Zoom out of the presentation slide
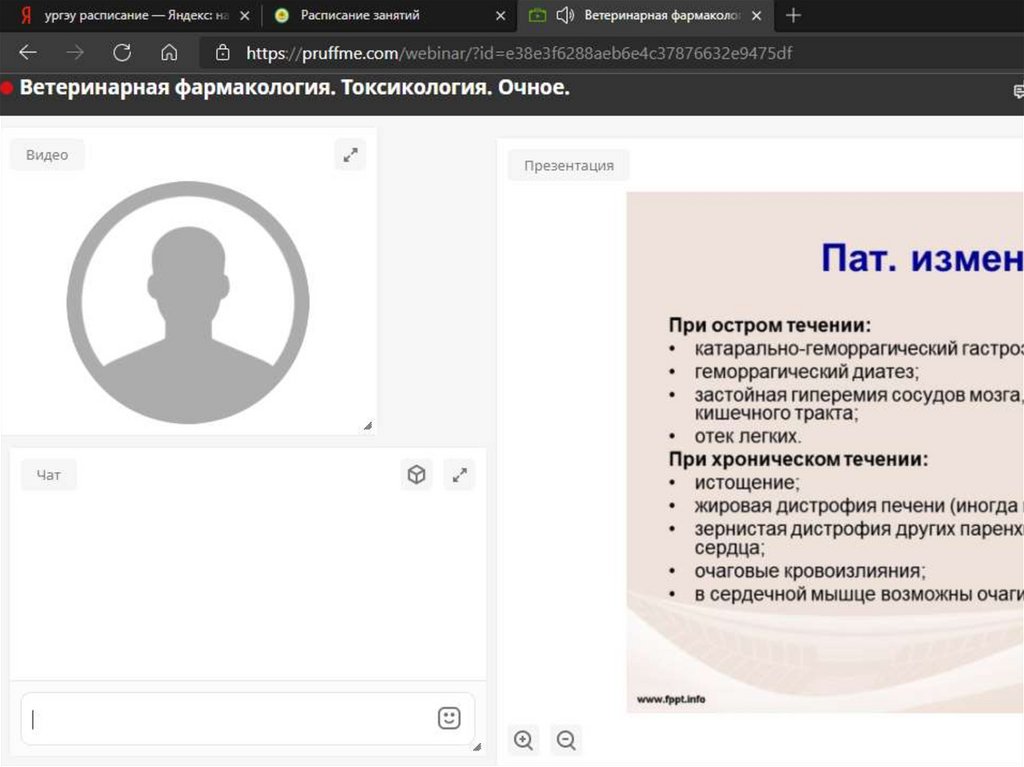1024x767 pixels. click(566, 740)
